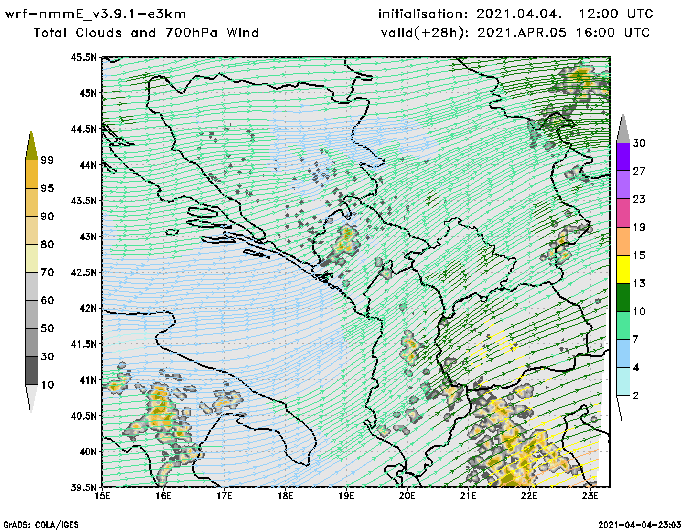Image resolution: width=700 pixels, height=530 pixels.
Task: Click the 43N latitude label
Action: [x=88, y=236]
